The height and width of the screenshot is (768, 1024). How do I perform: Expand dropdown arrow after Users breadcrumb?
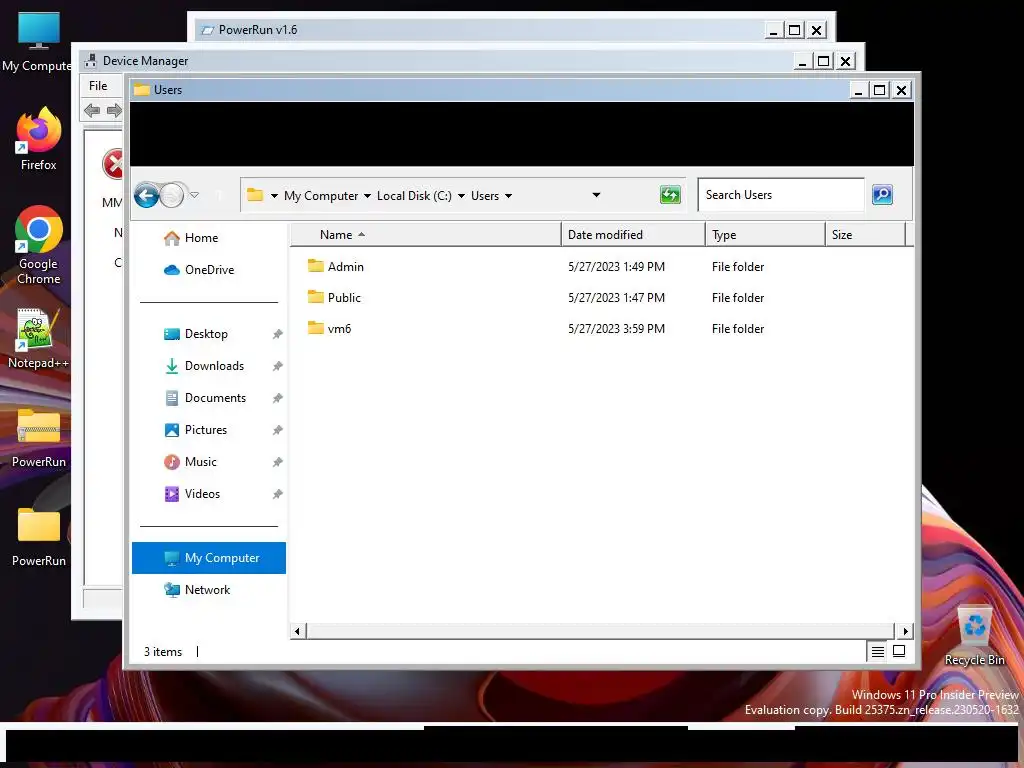508,196
